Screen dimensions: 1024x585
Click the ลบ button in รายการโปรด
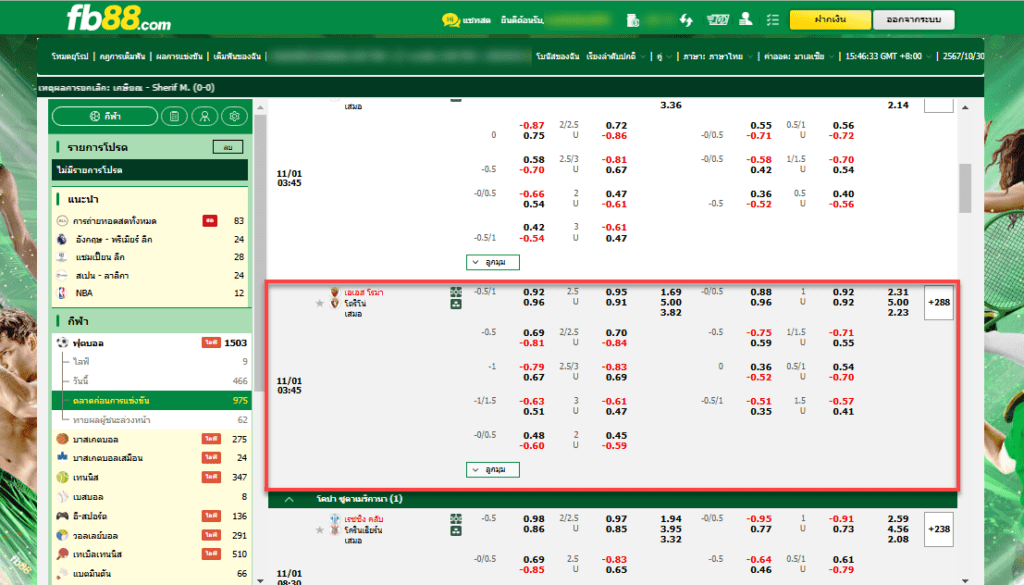228,148
